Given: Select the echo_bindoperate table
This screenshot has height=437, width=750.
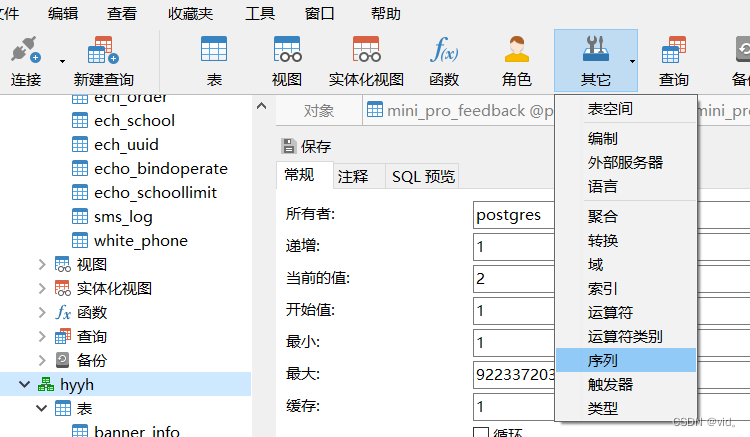Looking at the screenshot, I should [x=161, y=169].
